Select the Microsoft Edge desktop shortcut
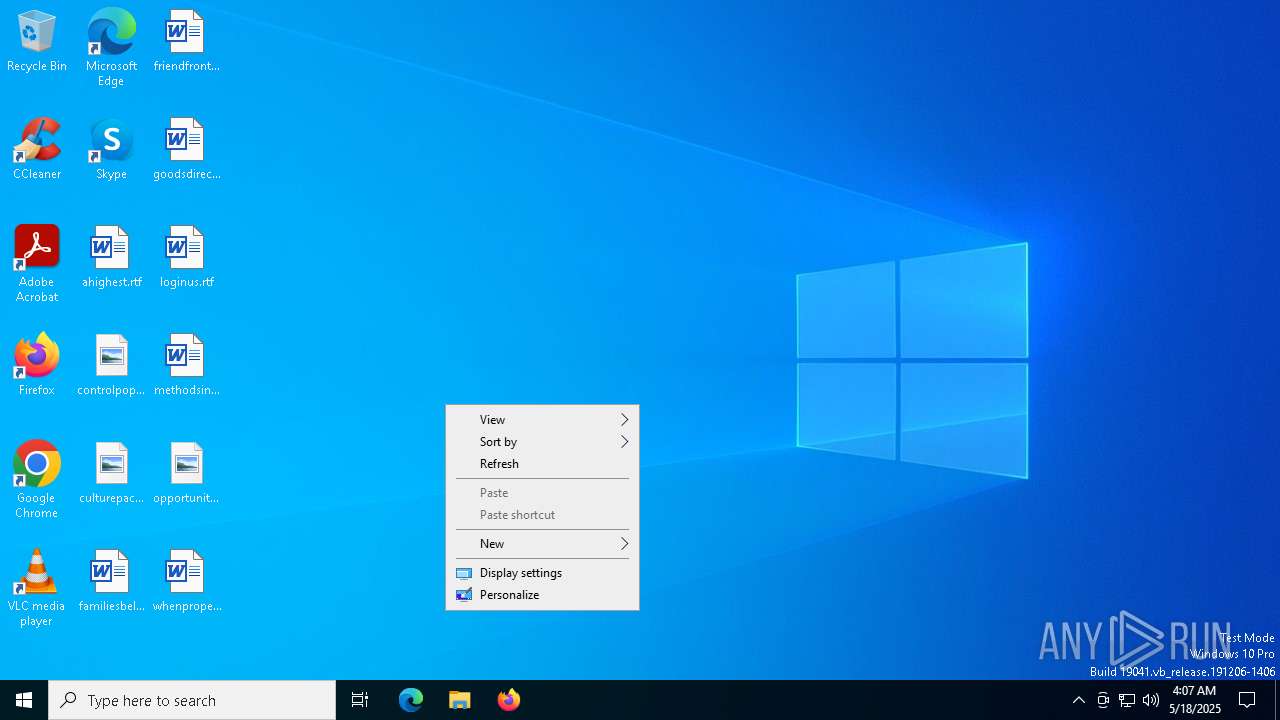 click(x=111, y=48)
